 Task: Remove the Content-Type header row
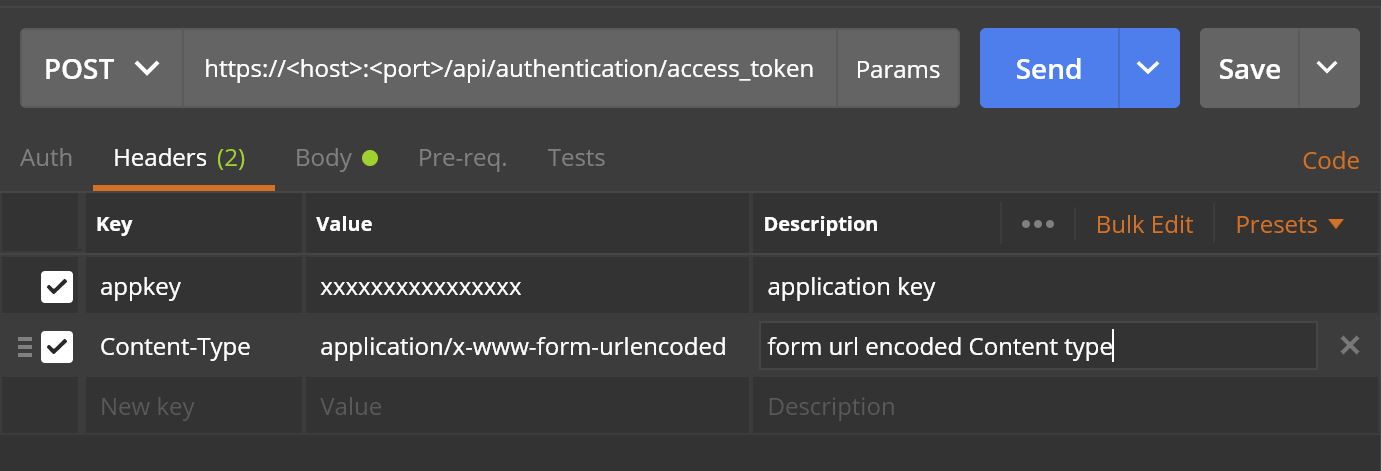pos(1349,346)
